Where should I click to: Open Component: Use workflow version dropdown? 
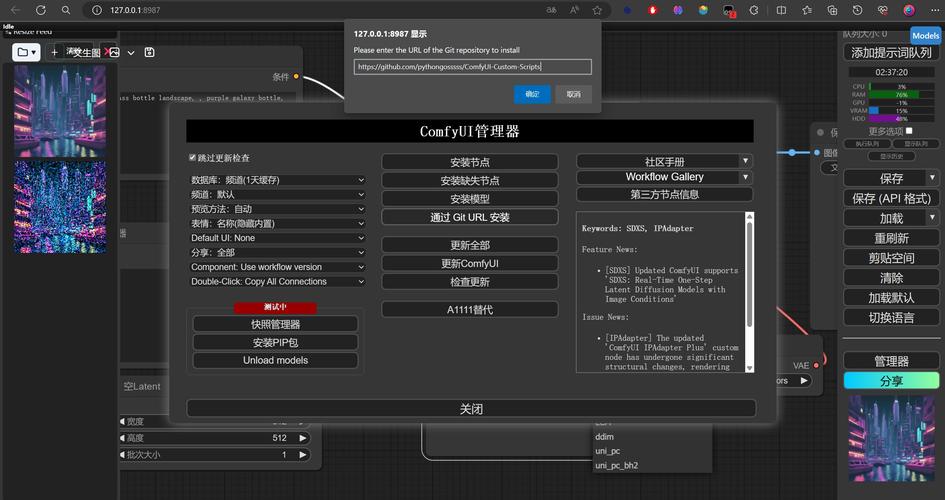[x=277, y=267]
